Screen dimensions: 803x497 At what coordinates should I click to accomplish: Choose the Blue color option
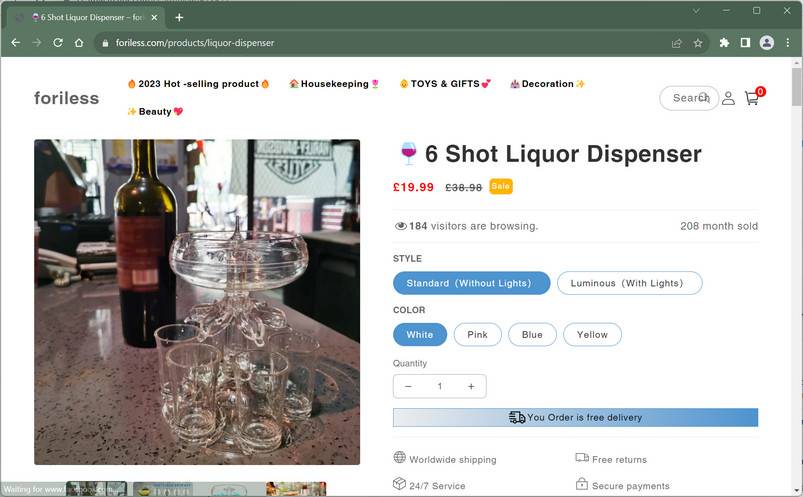(x=532, y=335)
